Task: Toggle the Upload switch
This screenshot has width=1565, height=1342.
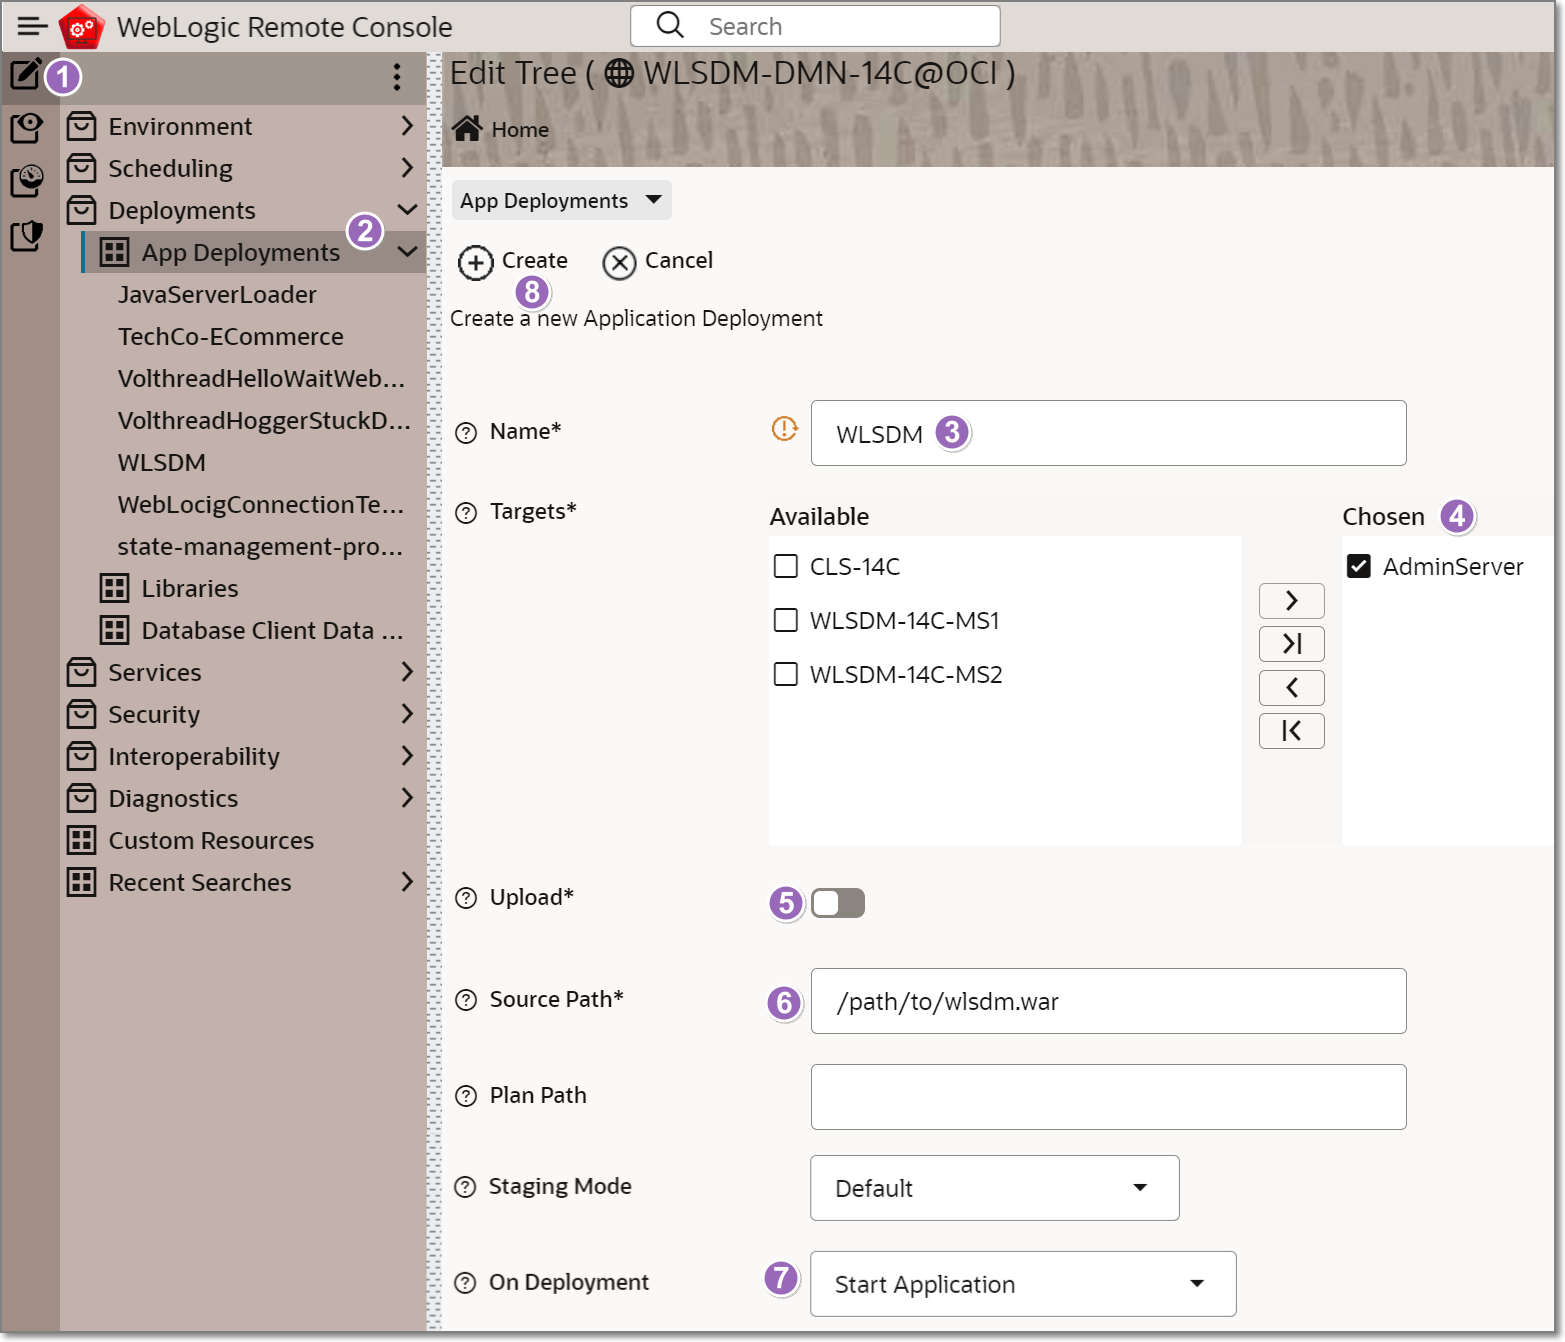Action: point(838,903)
